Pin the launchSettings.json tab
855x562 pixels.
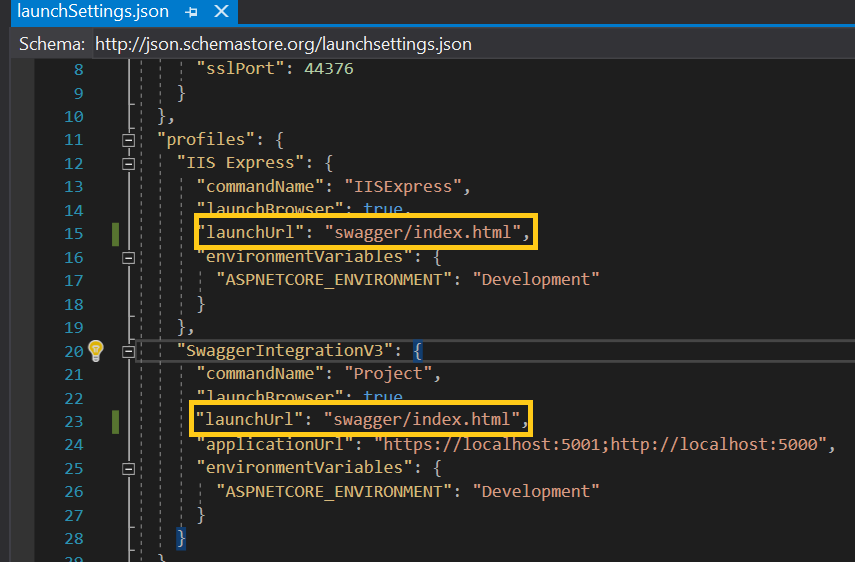point(191,11)
